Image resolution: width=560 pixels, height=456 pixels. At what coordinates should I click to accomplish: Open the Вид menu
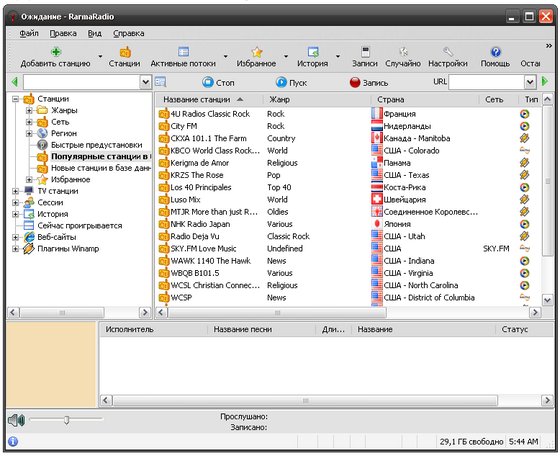coord(95,33)
